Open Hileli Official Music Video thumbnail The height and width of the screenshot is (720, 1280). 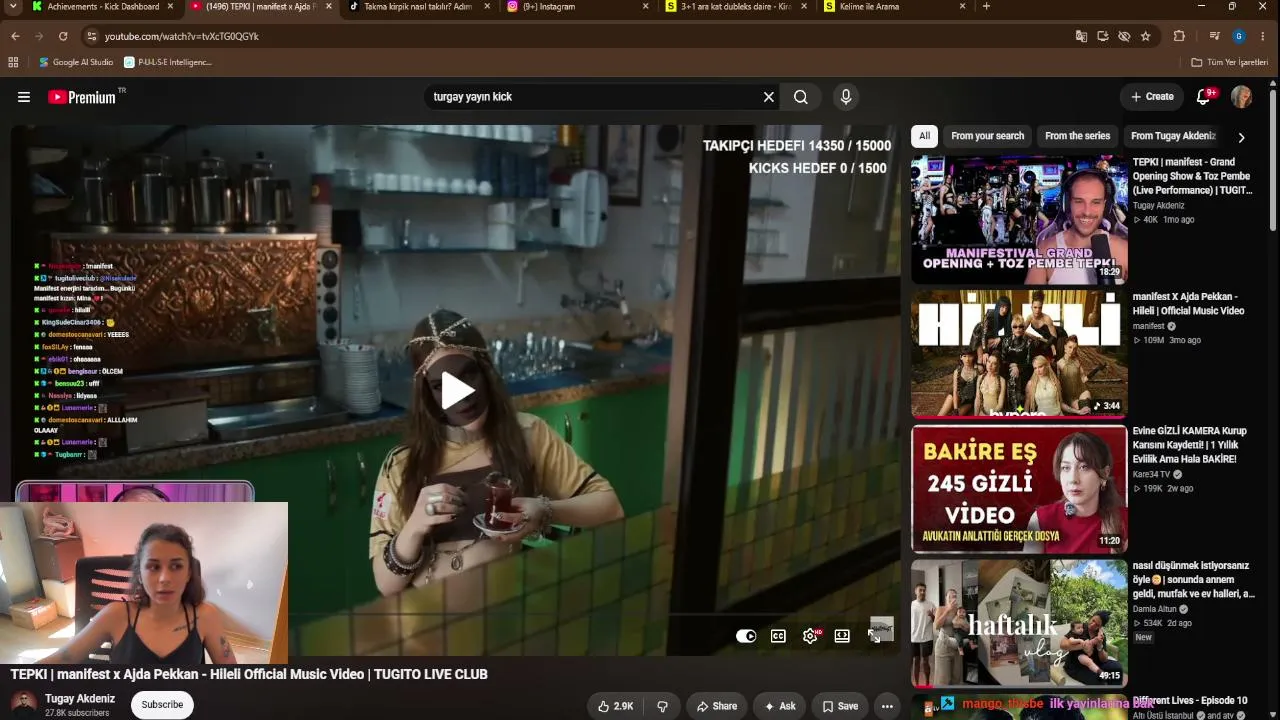pos(1019,354)
